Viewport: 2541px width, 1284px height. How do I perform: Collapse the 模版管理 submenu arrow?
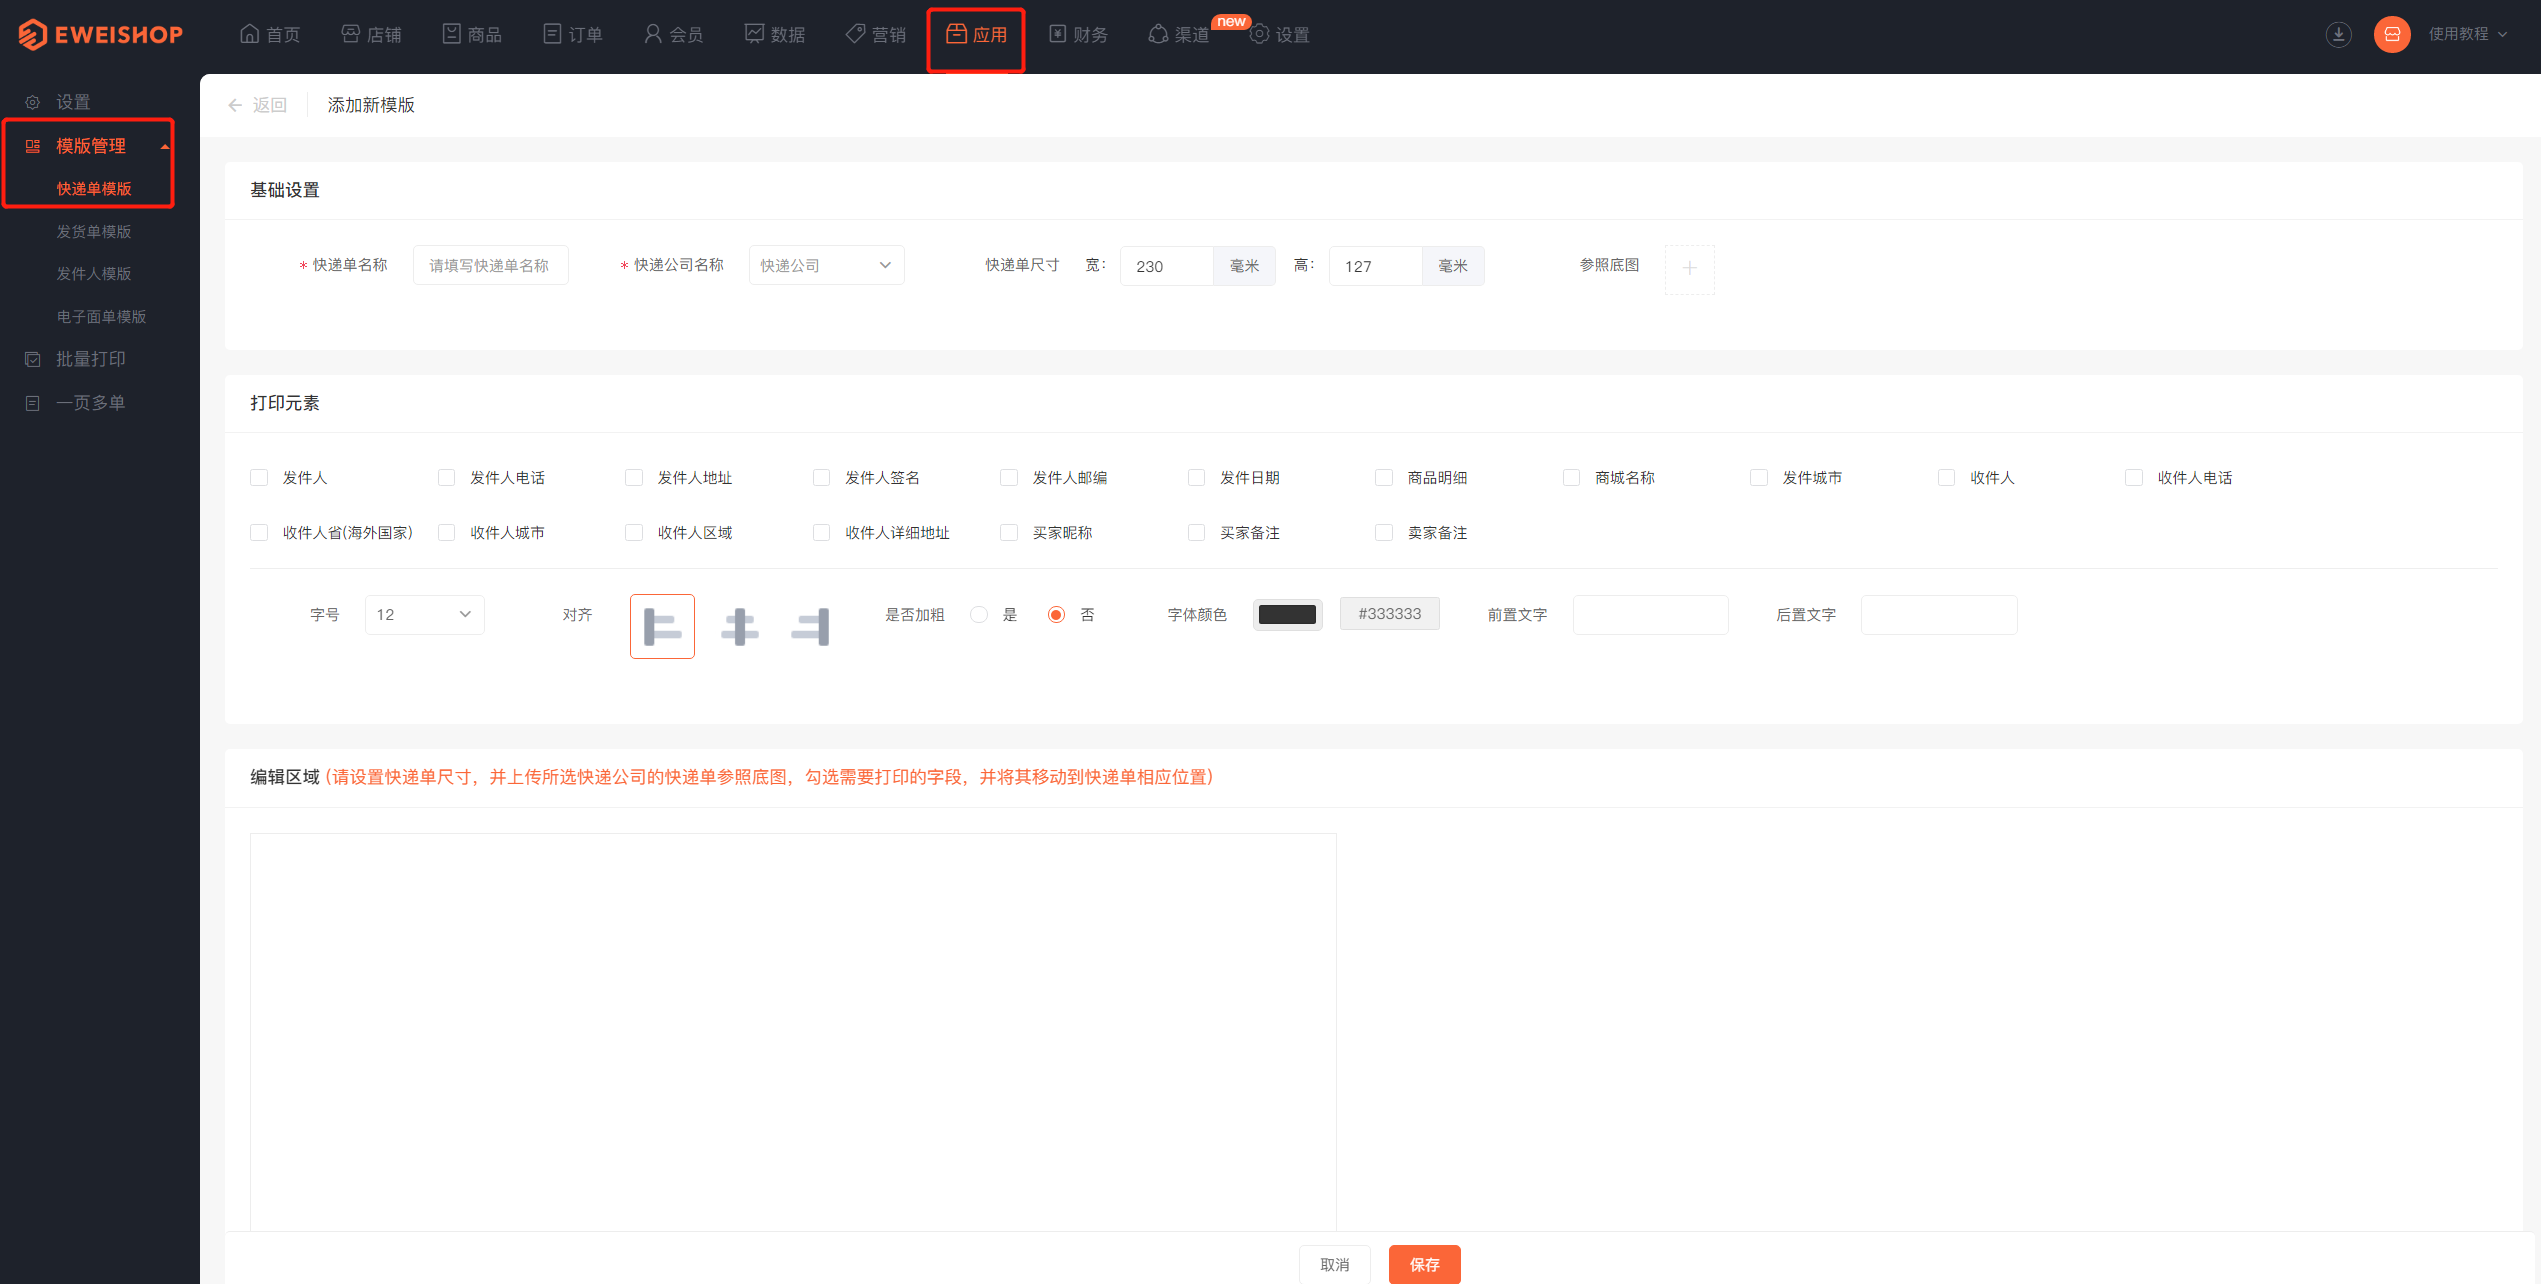(x=165, y=146)
